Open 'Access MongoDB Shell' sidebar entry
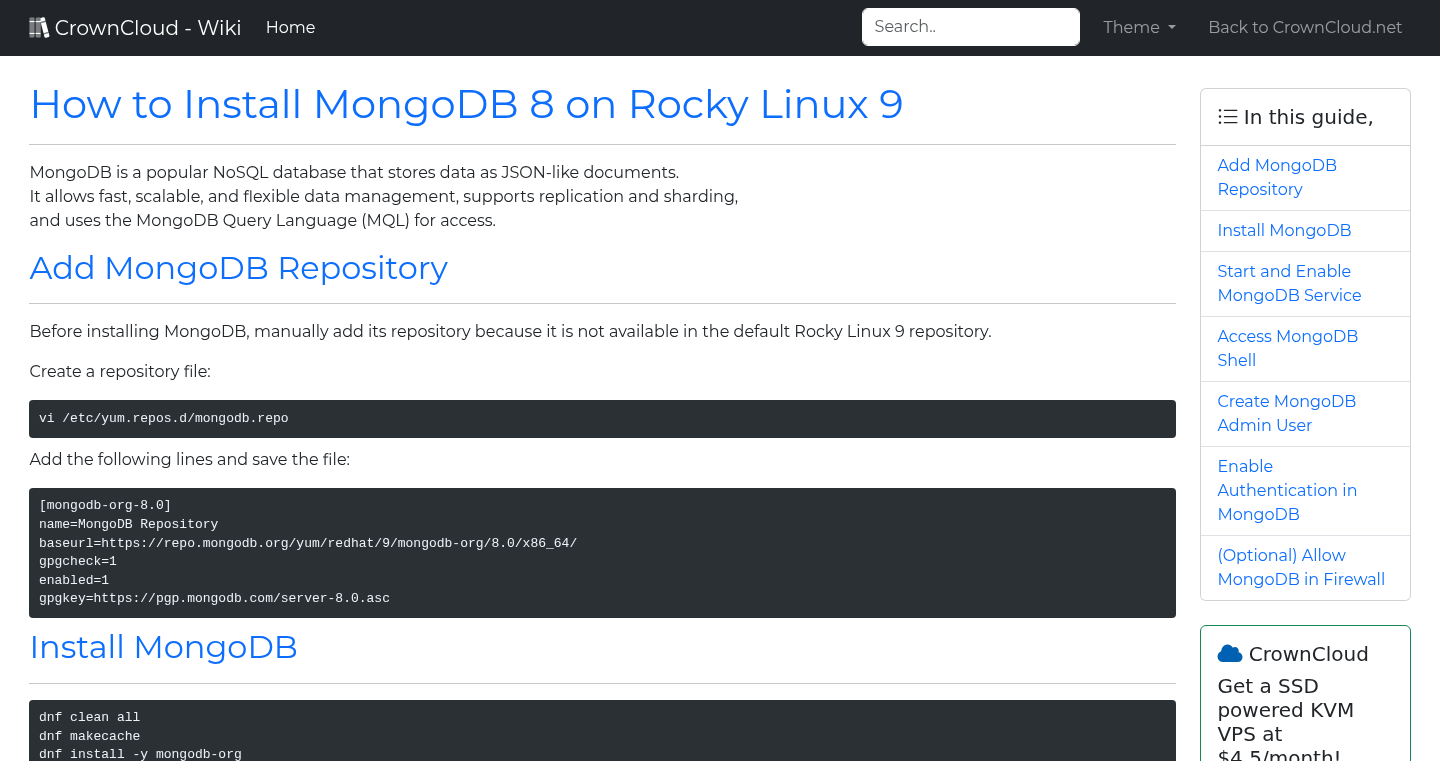This screenshot has height=761, width=1440. (x=1287, y=348)
